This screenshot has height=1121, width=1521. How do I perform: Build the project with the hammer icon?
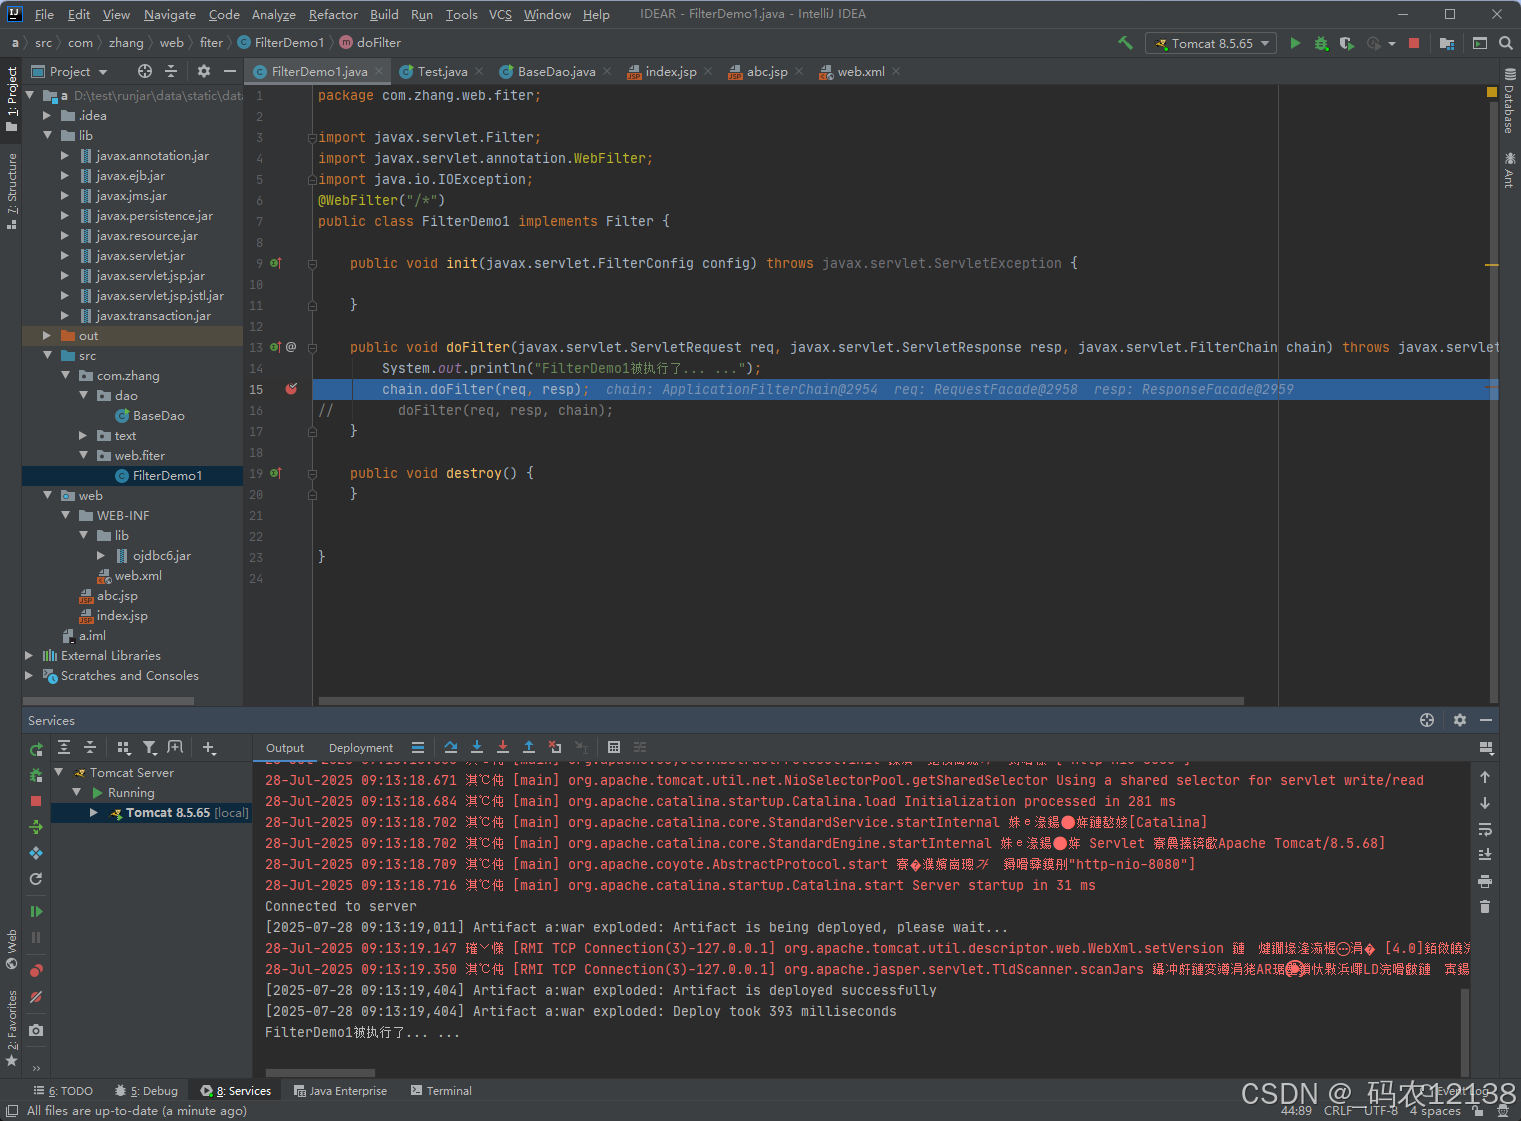coord(1126,43)
